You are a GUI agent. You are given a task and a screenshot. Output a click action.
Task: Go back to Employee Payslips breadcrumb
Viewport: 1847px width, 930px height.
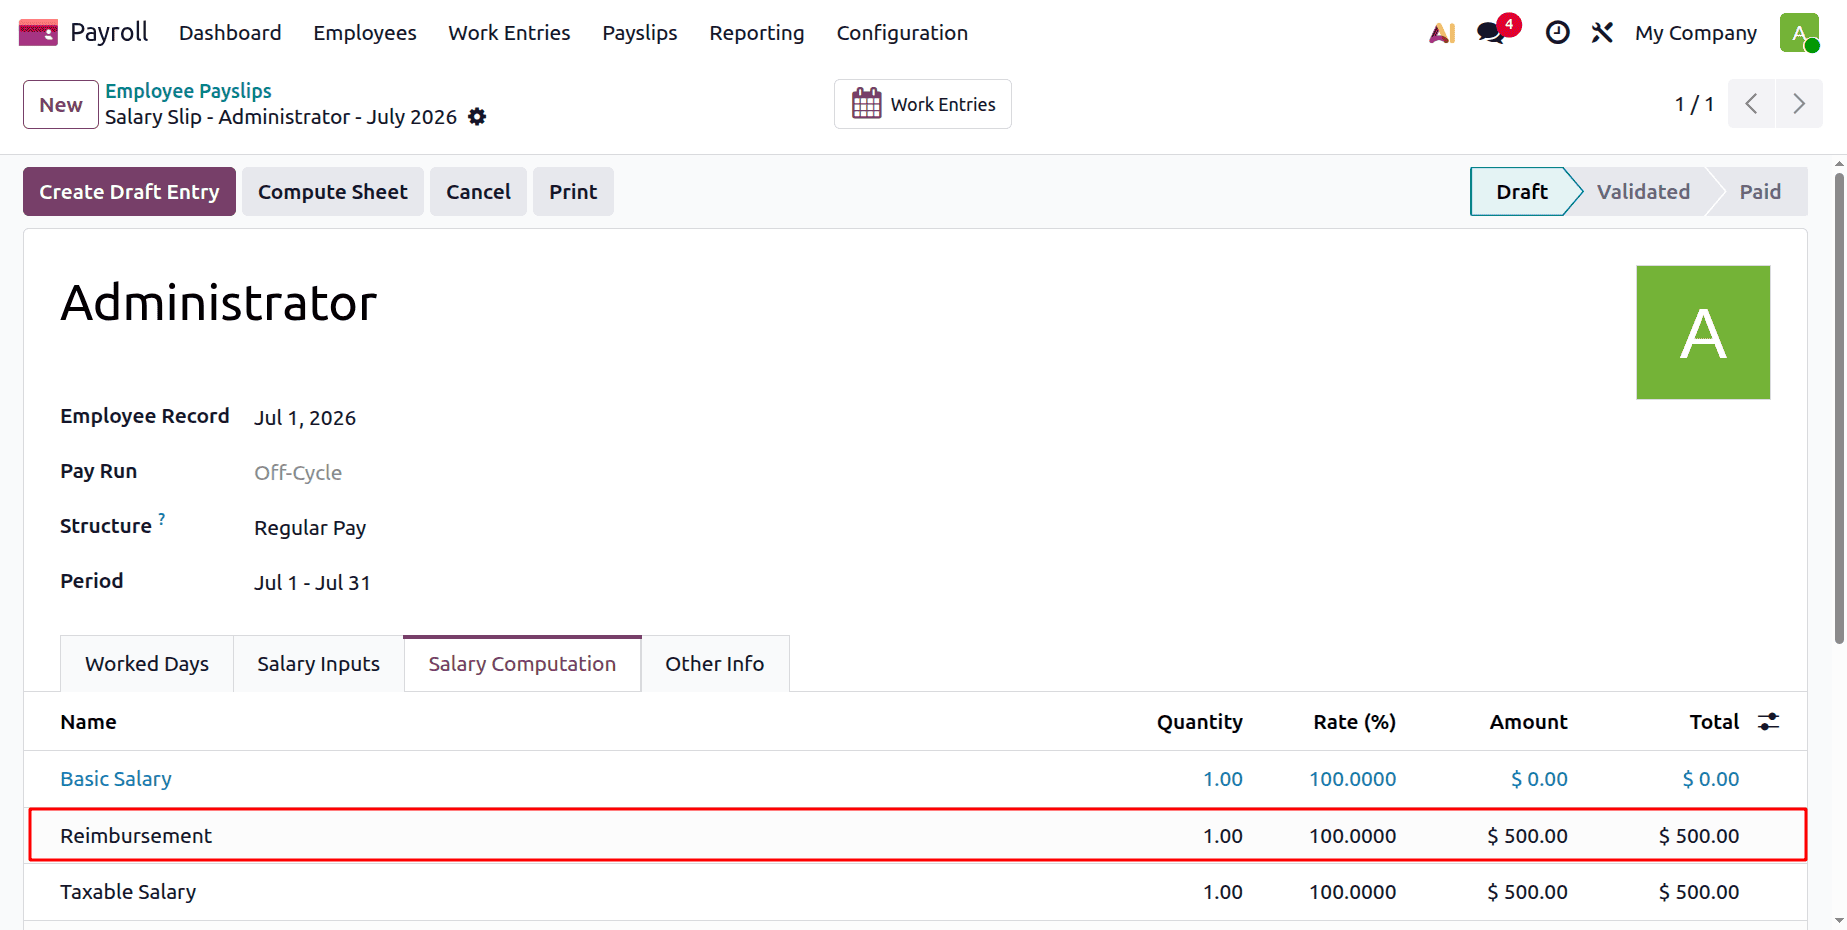[x=188, y=91]
